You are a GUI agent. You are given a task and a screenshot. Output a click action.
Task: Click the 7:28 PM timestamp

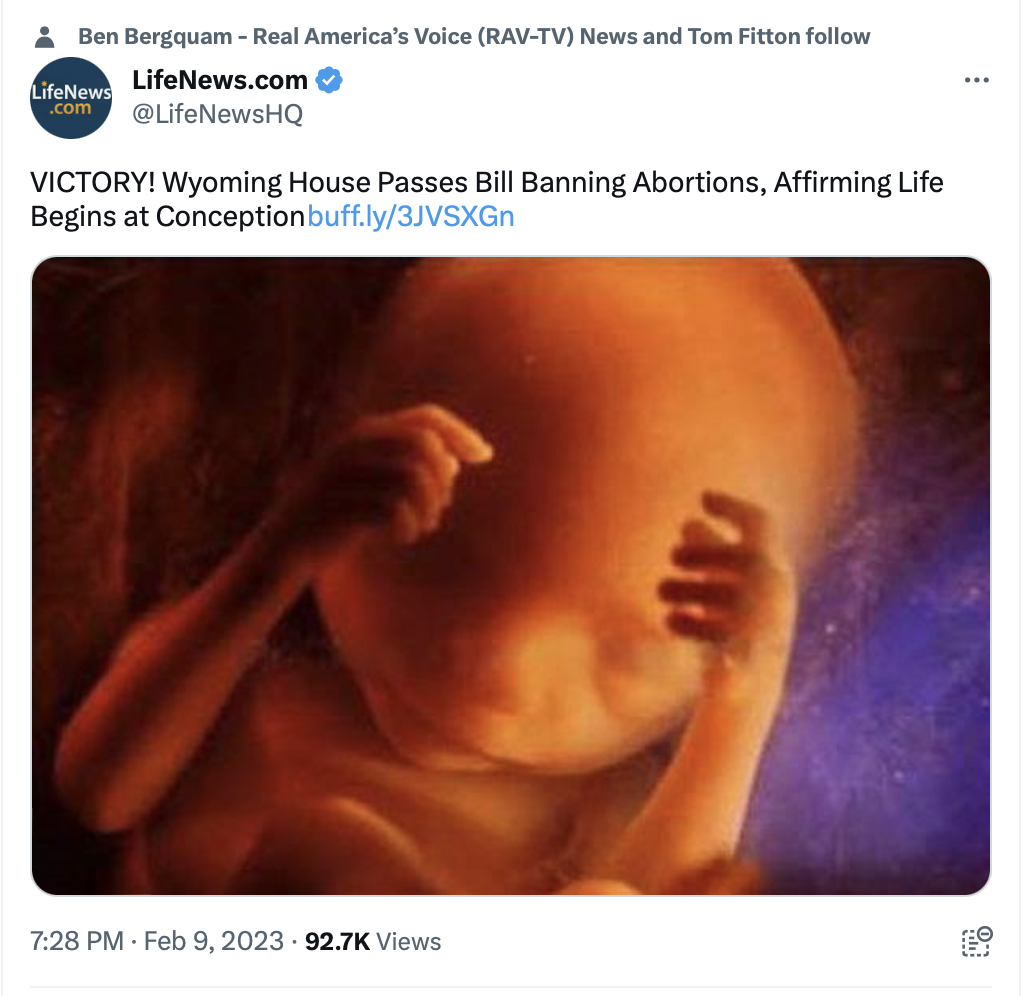77,941
